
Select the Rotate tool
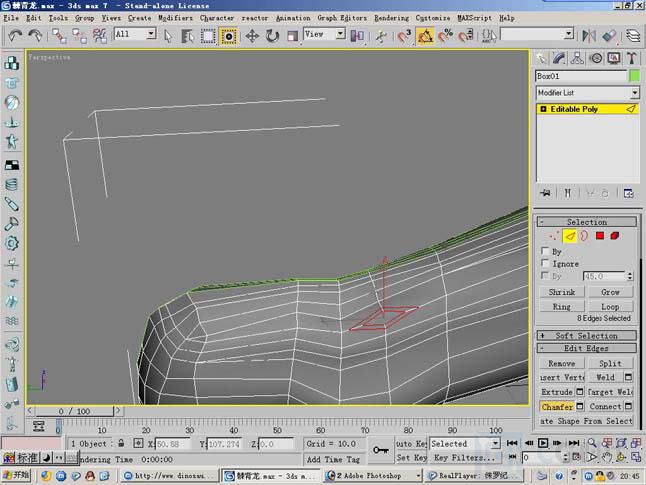click(x=272, y=36)
